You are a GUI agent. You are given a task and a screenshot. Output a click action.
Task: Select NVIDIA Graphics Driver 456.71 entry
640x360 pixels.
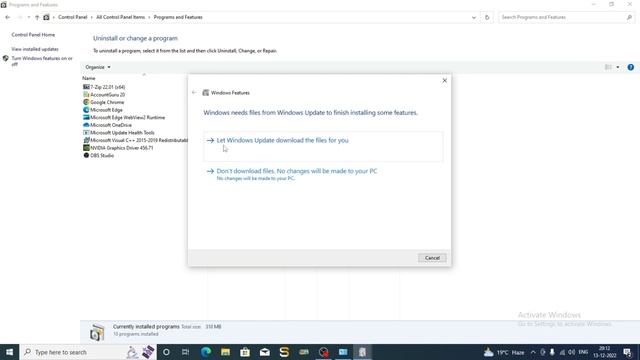(x=121, y=148)
